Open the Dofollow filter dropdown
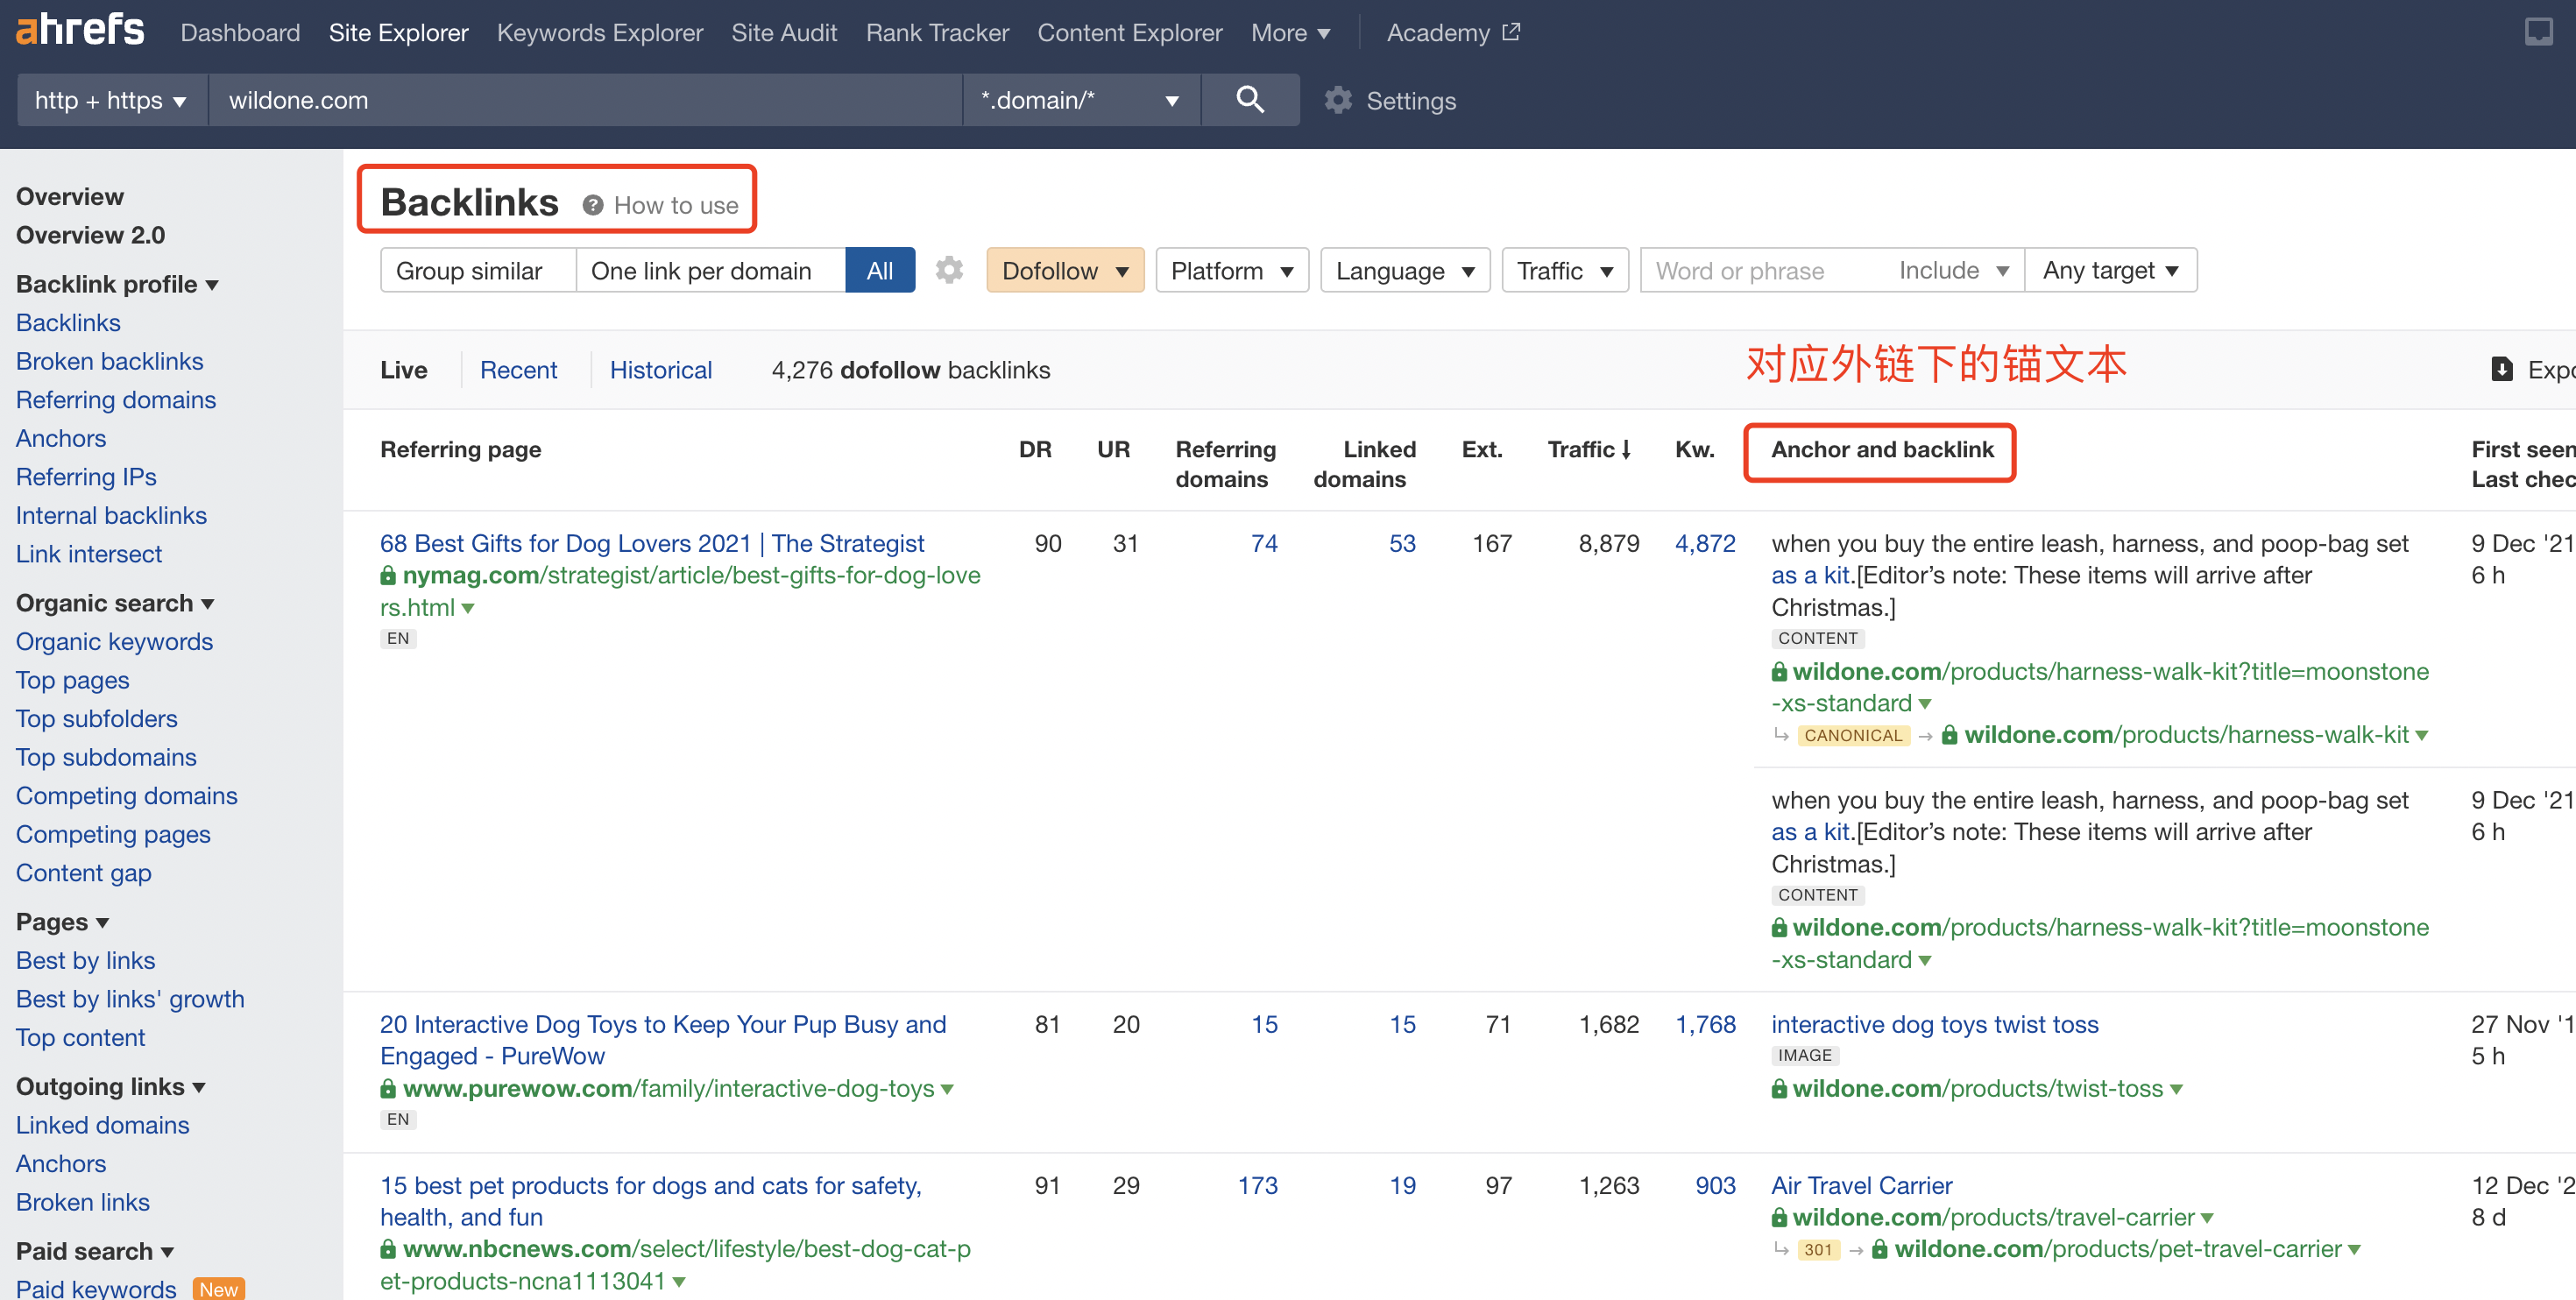Image resolution: width=2576 pixels, height=1300 pixels. pos(1065,270)
